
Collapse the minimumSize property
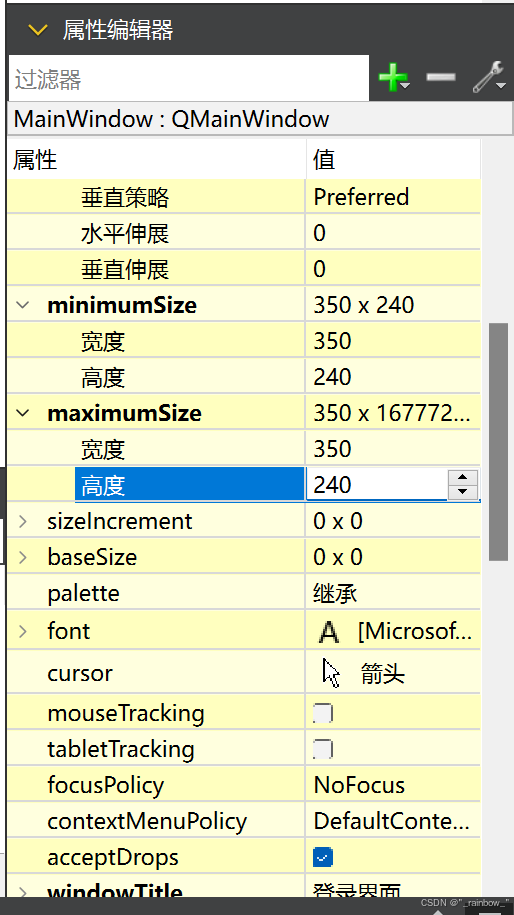coord(23,305)
